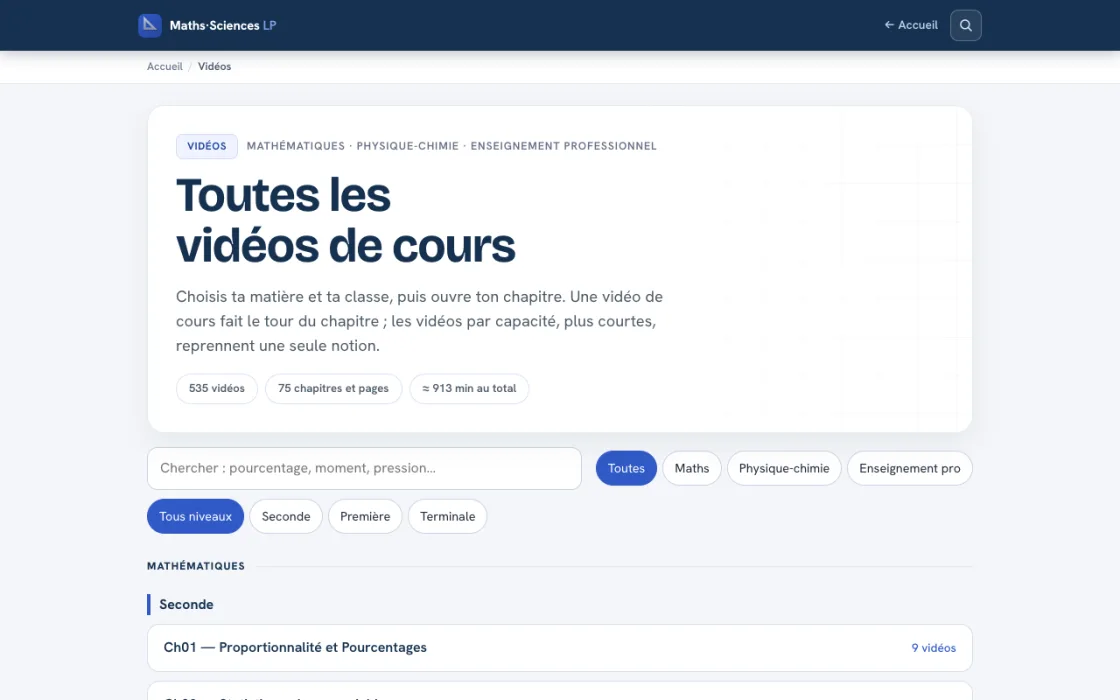Screen dimensions: 1120x700
Task: Filter by Enseignement pro subject
Action: pyautogui.click(x=909, y=469)
